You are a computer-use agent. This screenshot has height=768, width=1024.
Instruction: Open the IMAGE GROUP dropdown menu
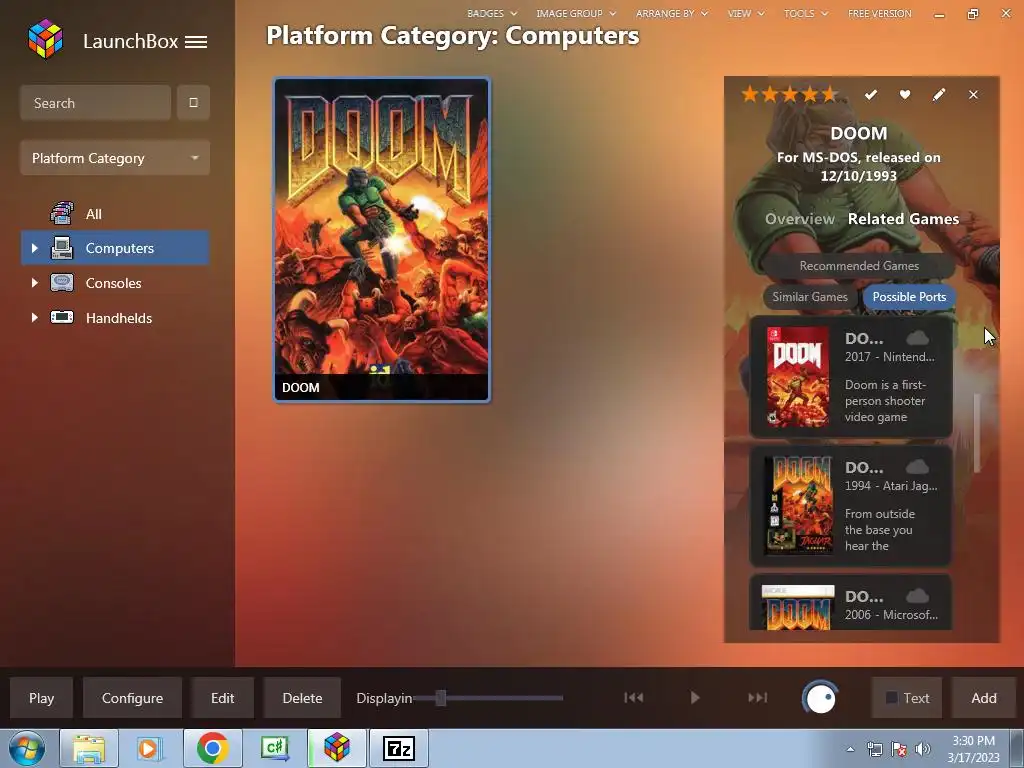click(576, 13)
